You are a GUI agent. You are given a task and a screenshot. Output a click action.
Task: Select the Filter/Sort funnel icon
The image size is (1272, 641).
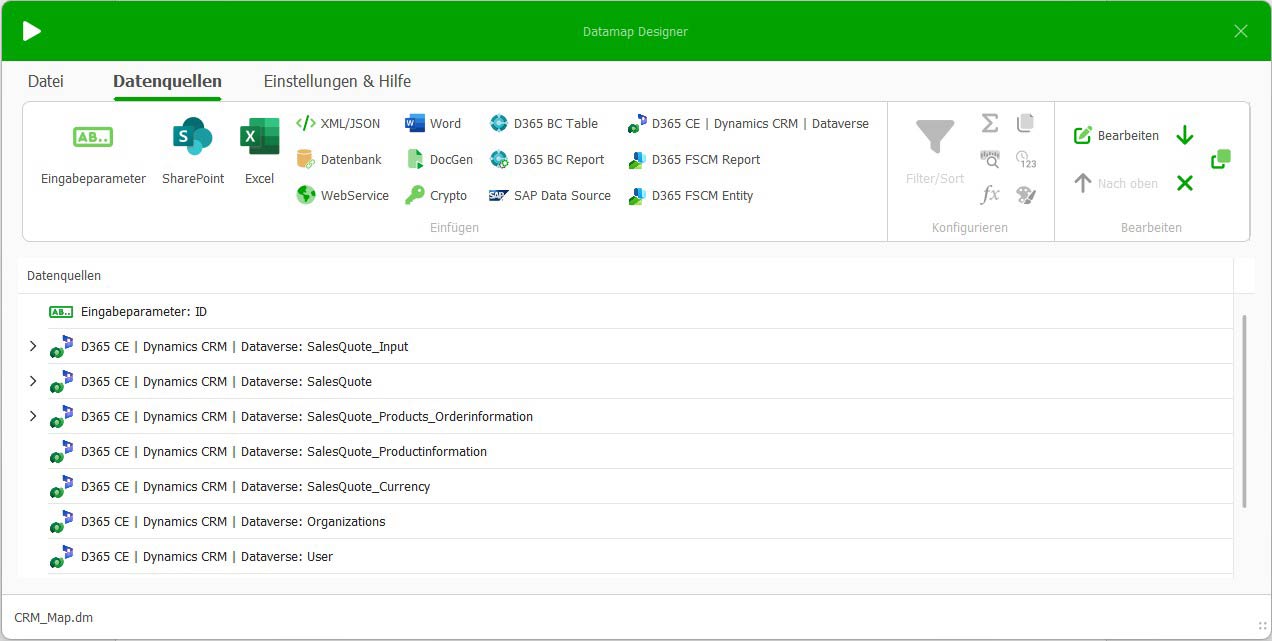point(933,135)
